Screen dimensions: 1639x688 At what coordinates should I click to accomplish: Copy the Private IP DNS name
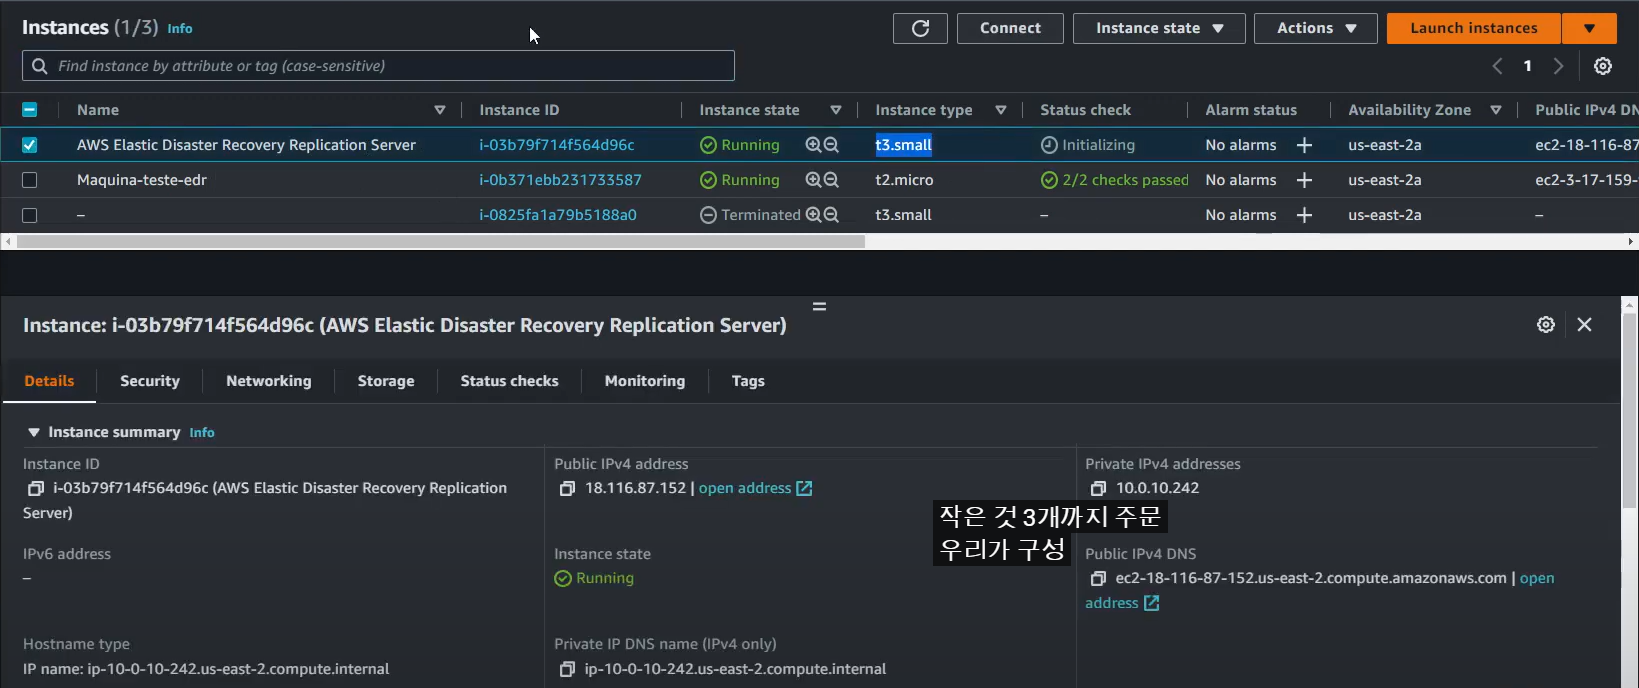(x=567, y=669)
